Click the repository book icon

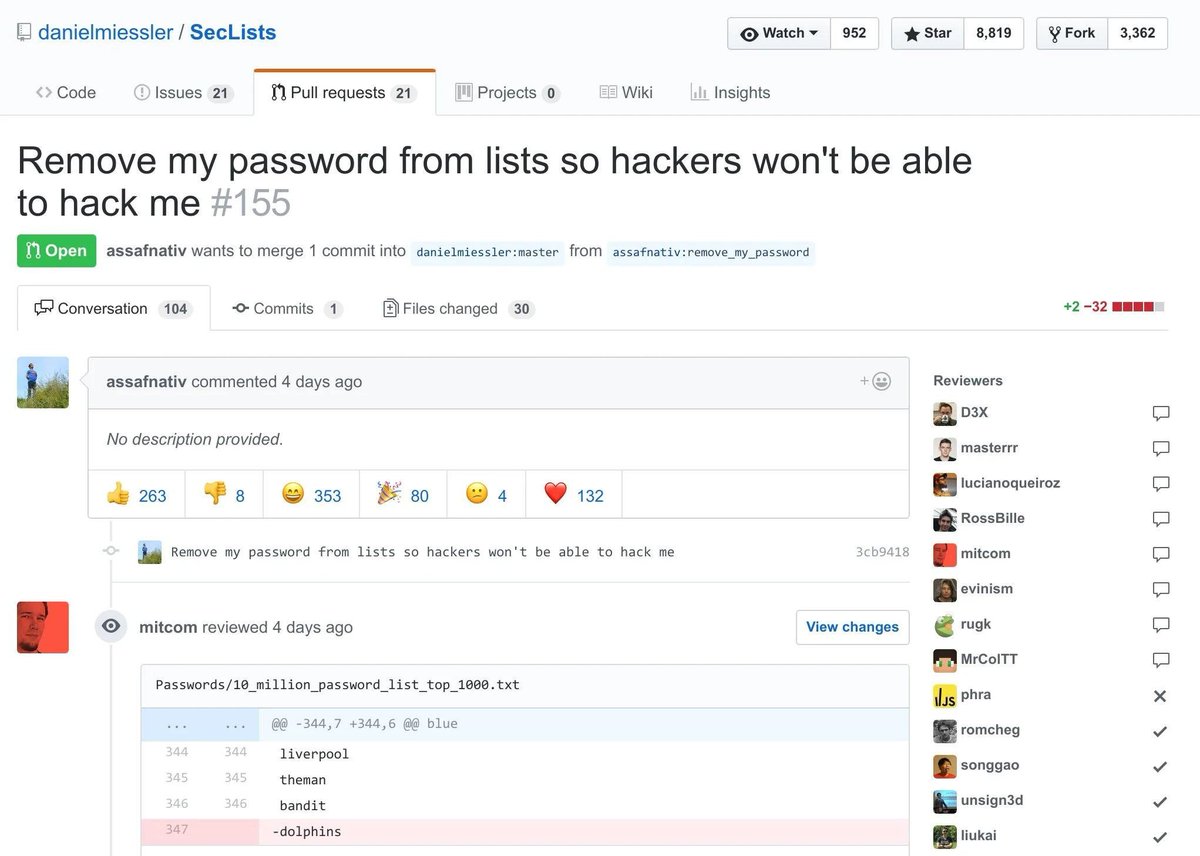[x=22, y=30]
